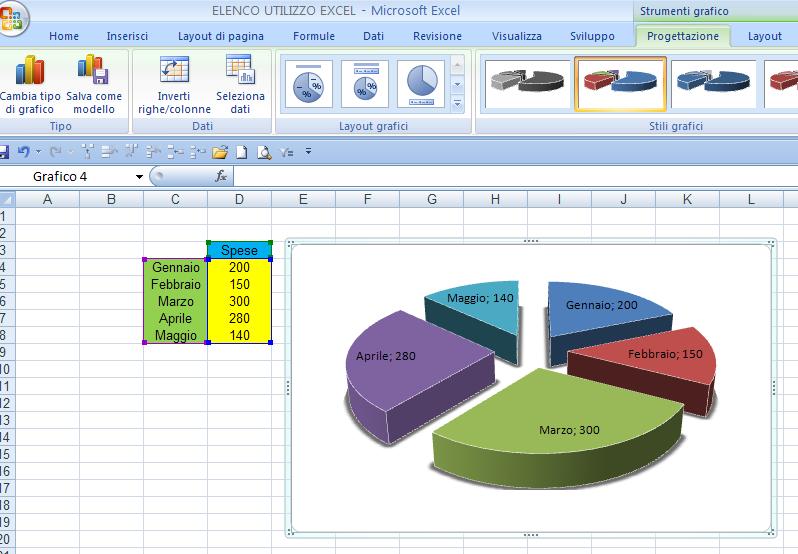The image size is (798, 554).
Task: Click the Office button logo
Action: coord(12,19)
